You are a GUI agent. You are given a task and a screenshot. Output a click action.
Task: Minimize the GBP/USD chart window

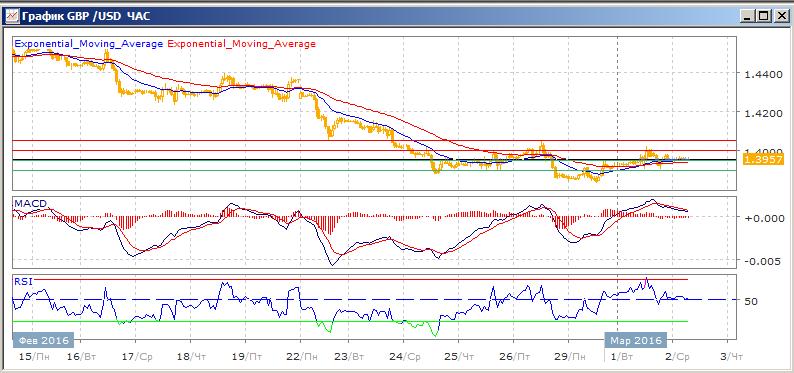tap(748, 16)
